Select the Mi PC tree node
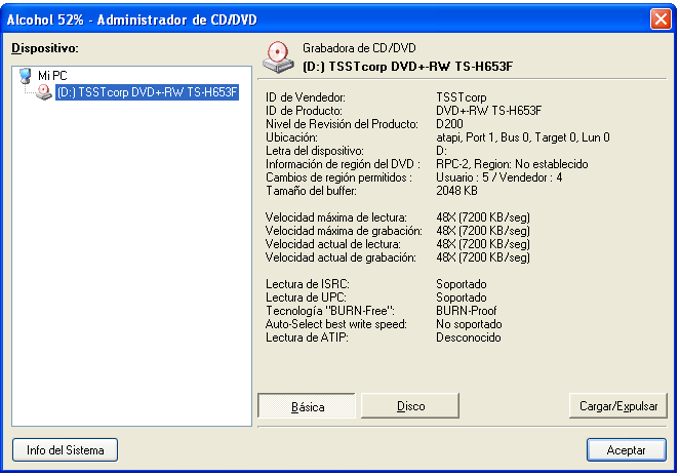Image resolution: width=680 pixels, height=476 pixels. tap(52, 76)
